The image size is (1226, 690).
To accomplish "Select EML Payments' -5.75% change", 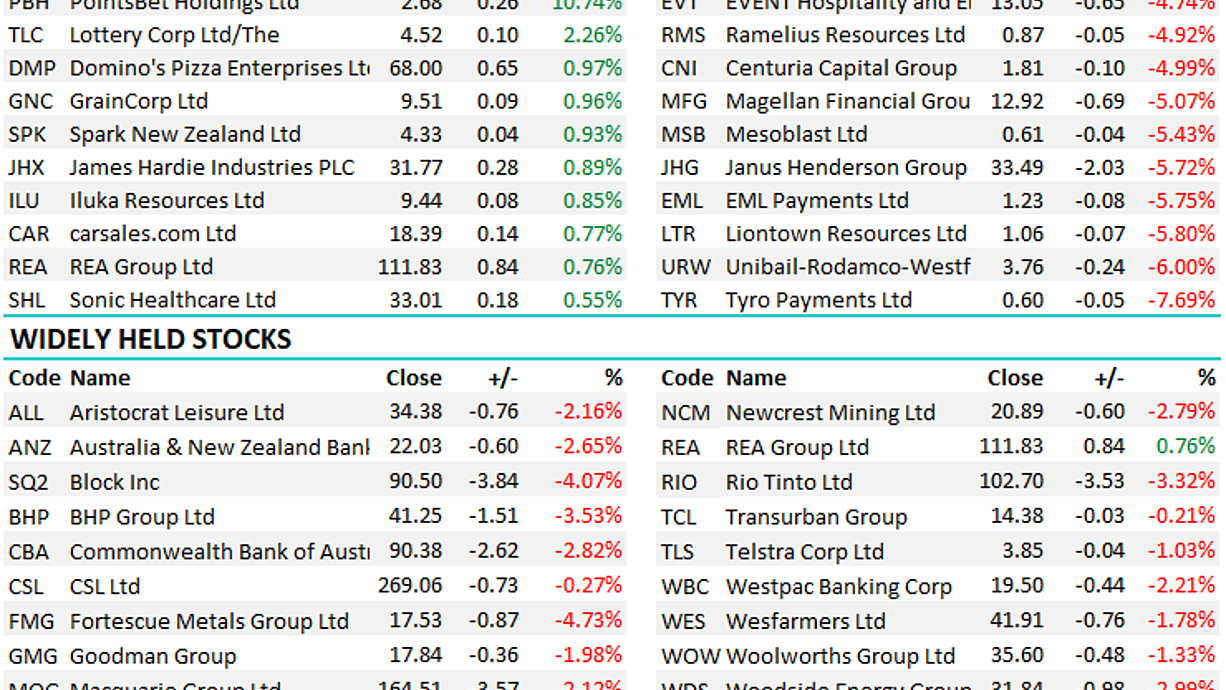I will [x=1181, y=200].
